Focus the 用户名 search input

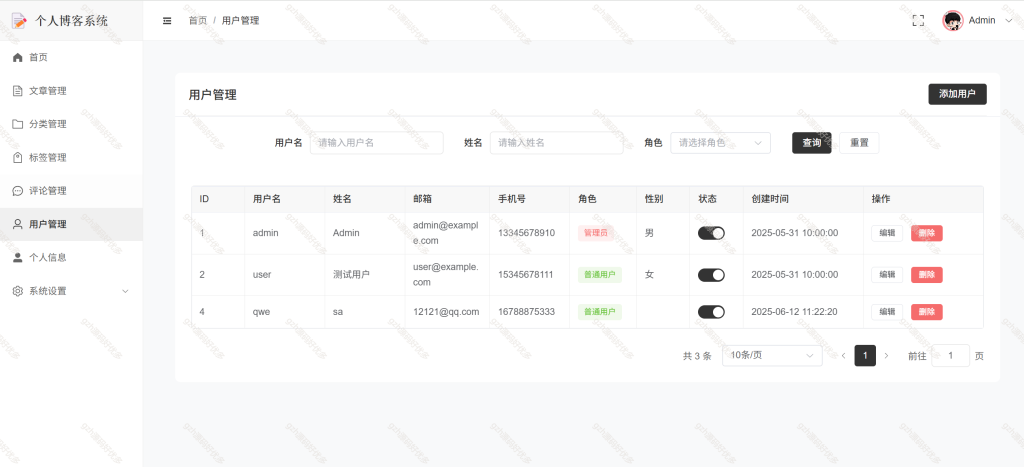(377, 143)
